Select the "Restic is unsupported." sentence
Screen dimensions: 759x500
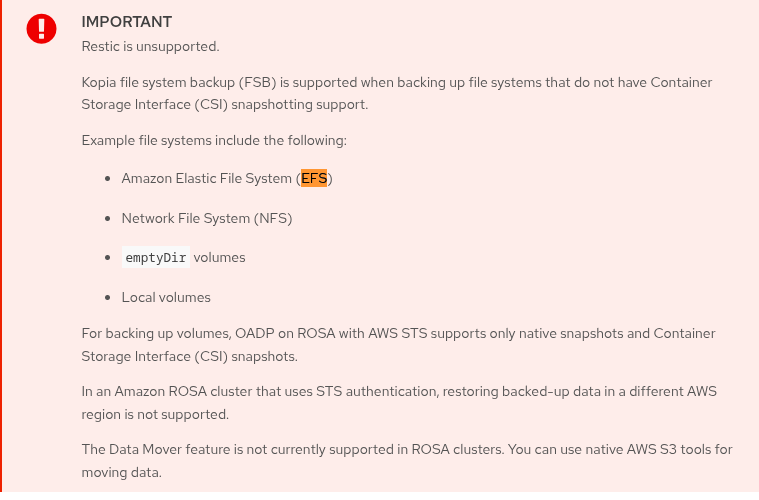click(x=150, y=46)
